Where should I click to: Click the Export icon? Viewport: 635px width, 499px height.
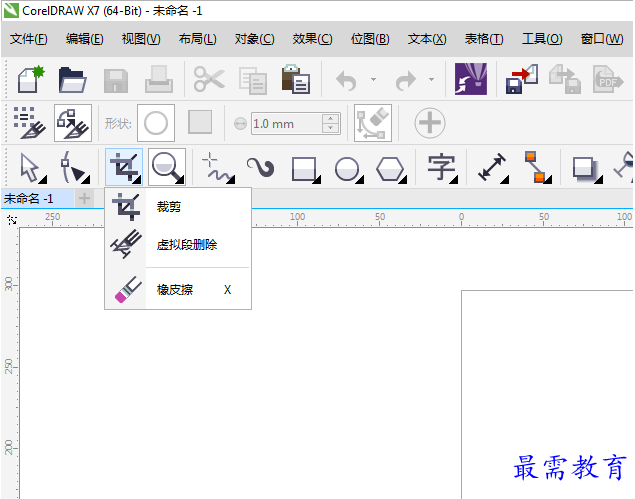coord(565,79)
